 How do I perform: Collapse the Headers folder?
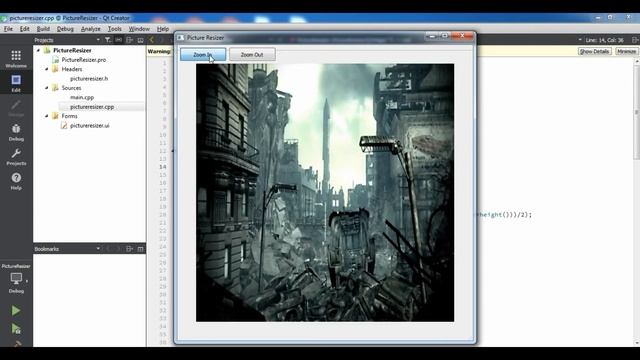[x=47, y=69]
